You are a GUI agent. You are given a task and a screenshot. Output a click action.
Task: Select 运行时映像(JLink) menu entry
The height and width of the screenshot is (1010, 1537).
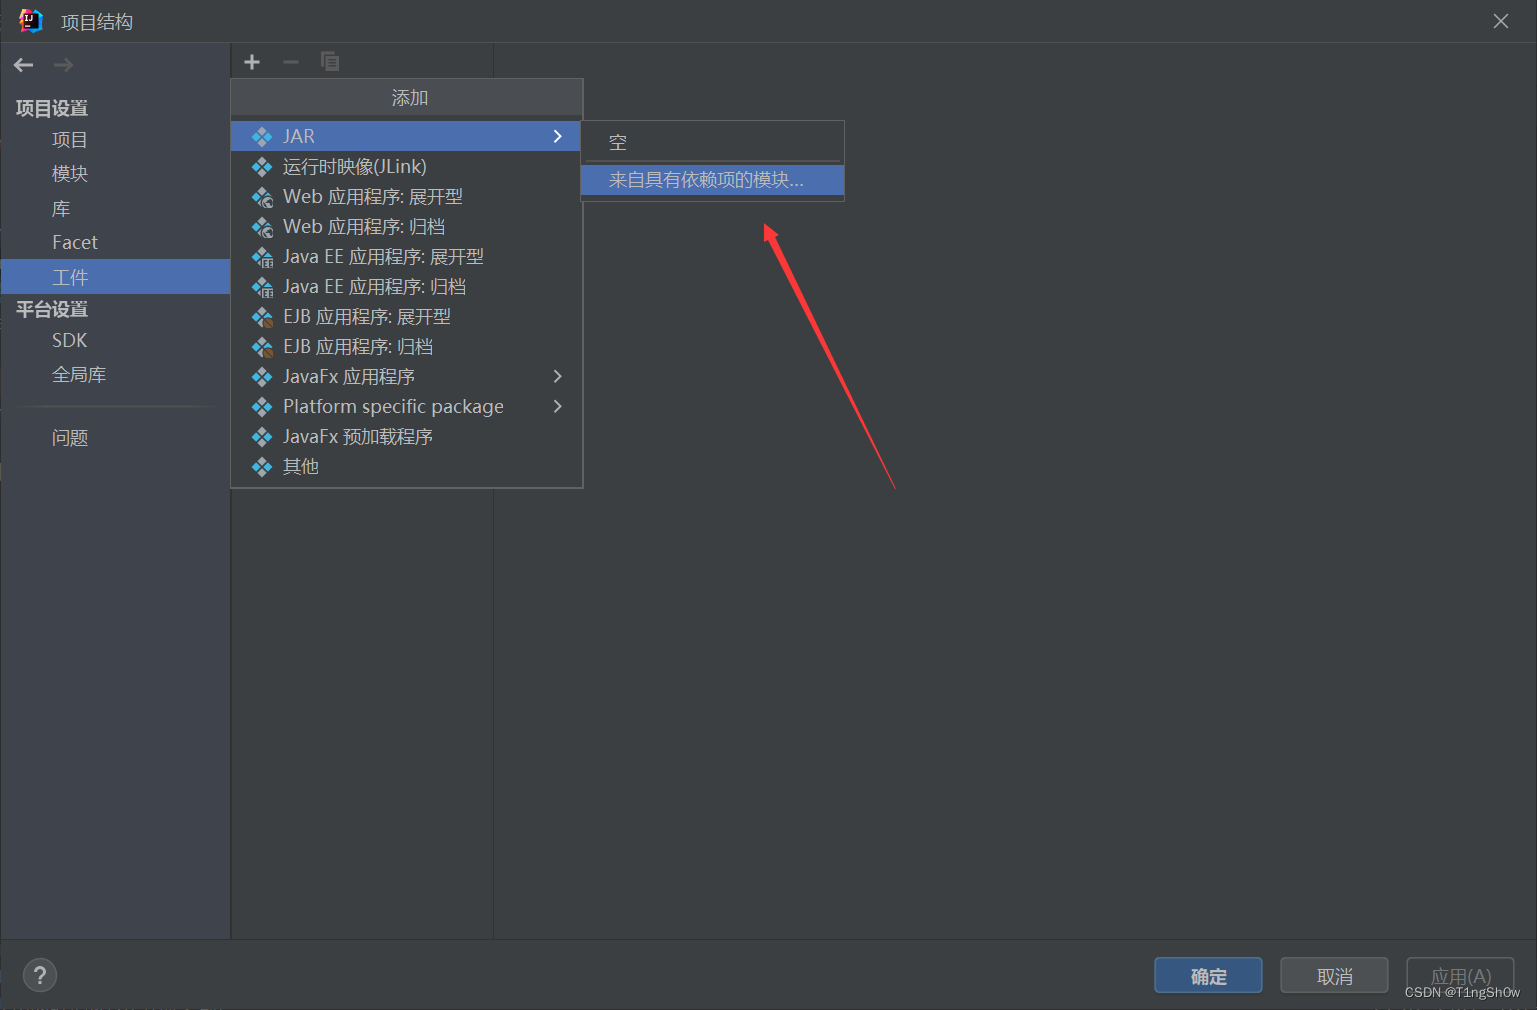406,166
